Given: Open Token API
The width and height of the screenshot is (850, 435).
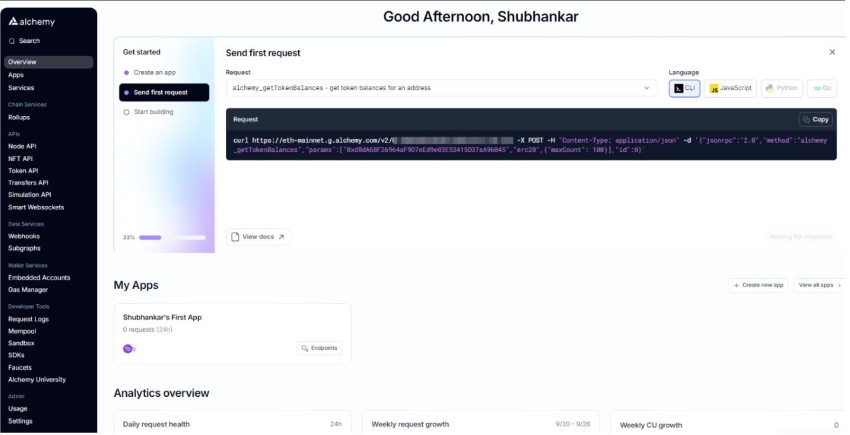Looking at the screenshot, I should point(23,170).
